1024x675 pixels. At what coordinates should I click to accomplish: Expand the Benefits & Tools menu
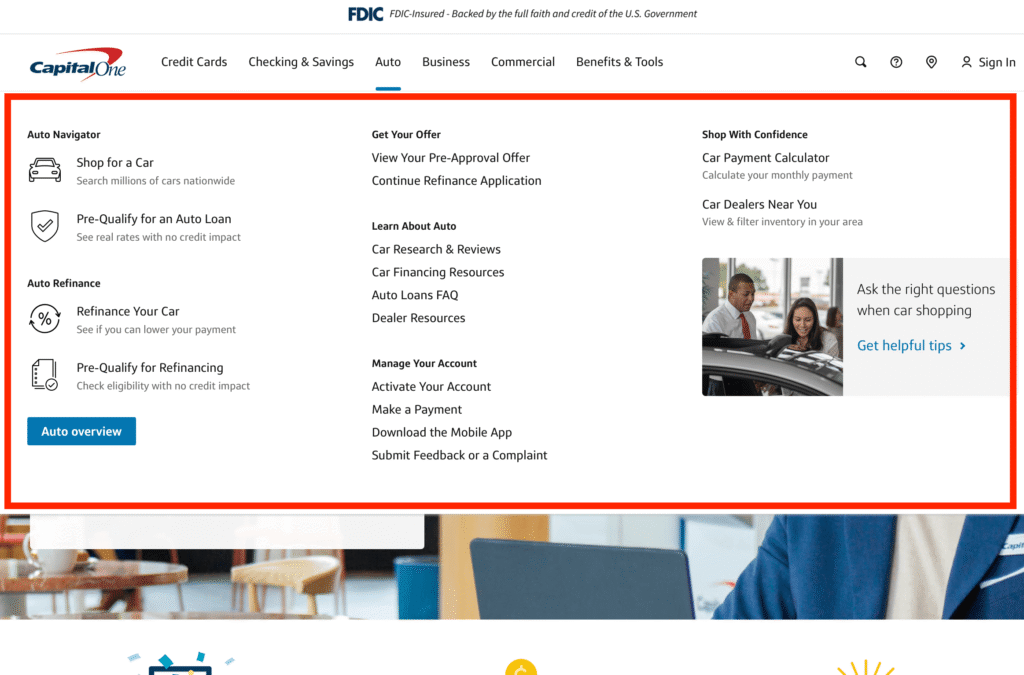tap(619, 62)
